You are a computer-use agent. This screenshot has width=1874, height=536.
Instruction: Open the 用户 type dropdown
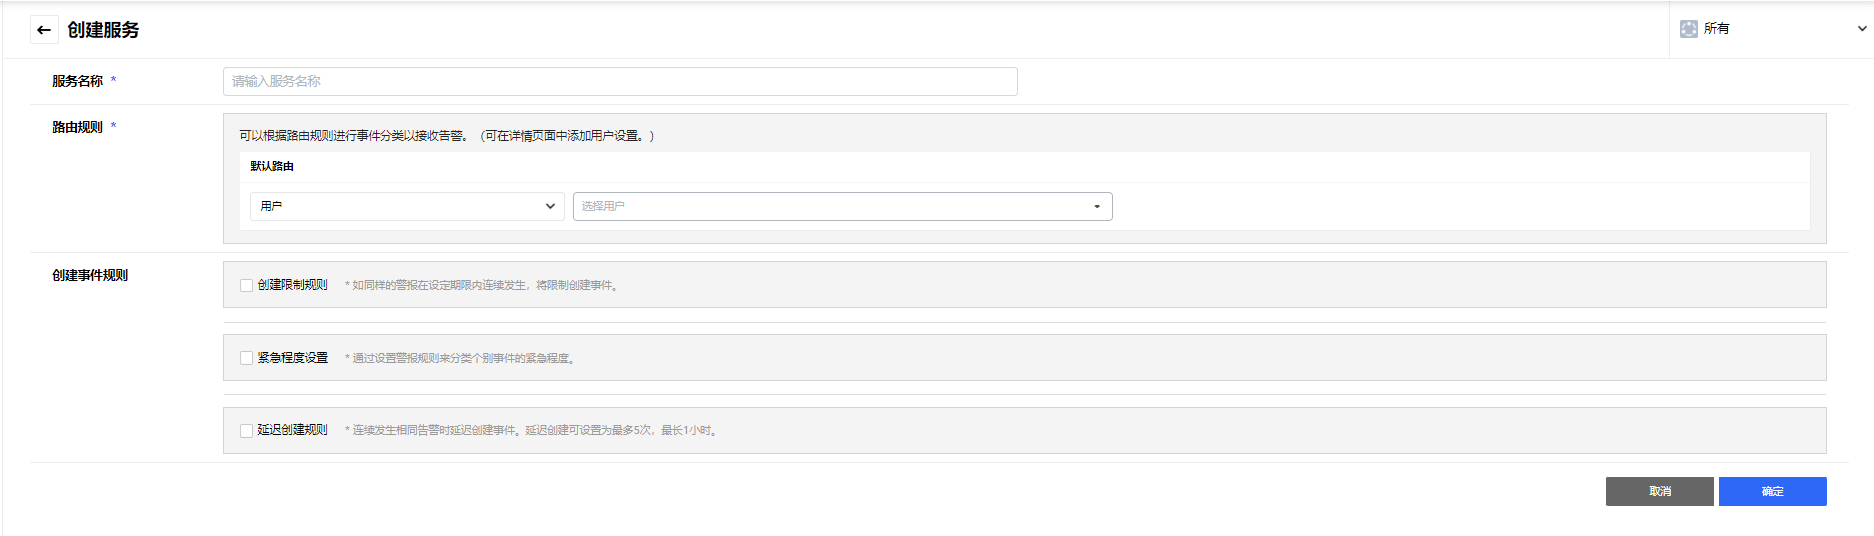(x=407, y=206)
